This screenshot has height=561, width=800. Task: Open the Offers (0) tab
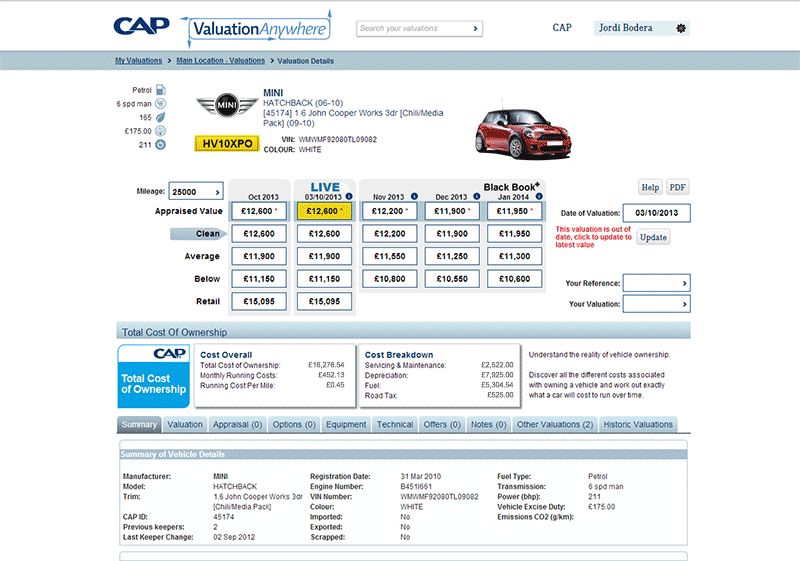coord(442,424)
